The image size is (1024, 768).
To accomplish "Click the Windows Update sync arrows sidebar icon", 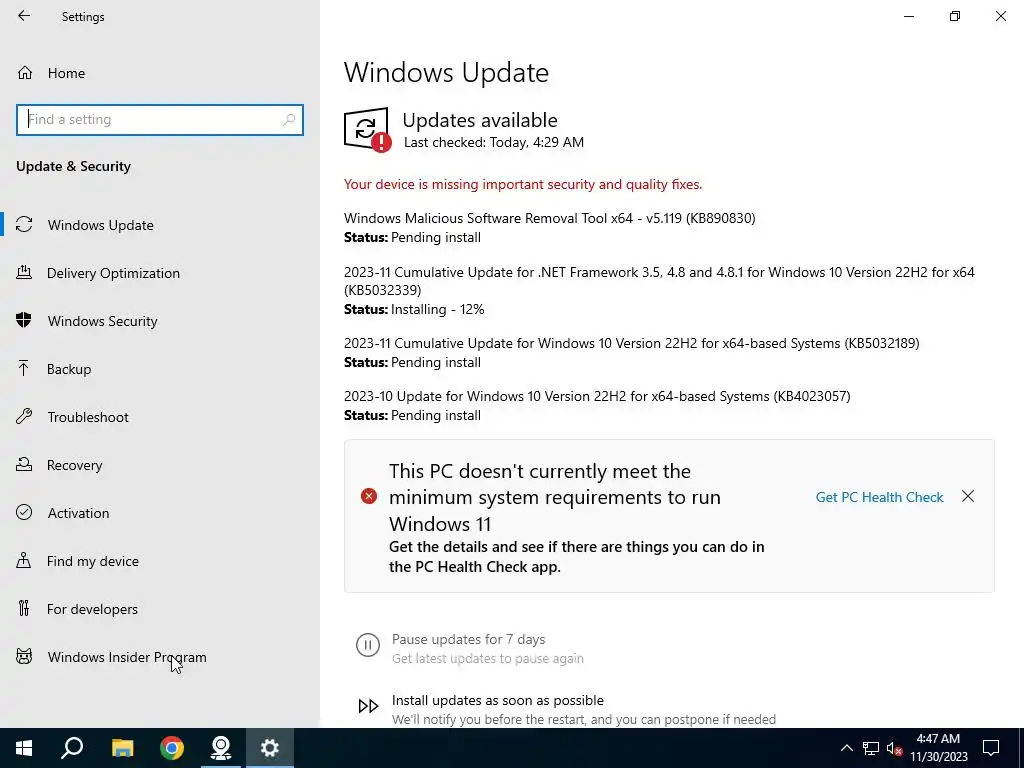I will coord(24,225).
